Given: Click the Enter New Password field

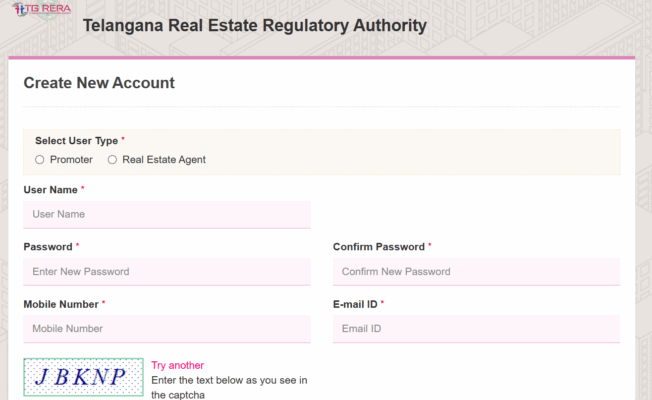Looking at the screenshot, I should [x=167, y=271].
